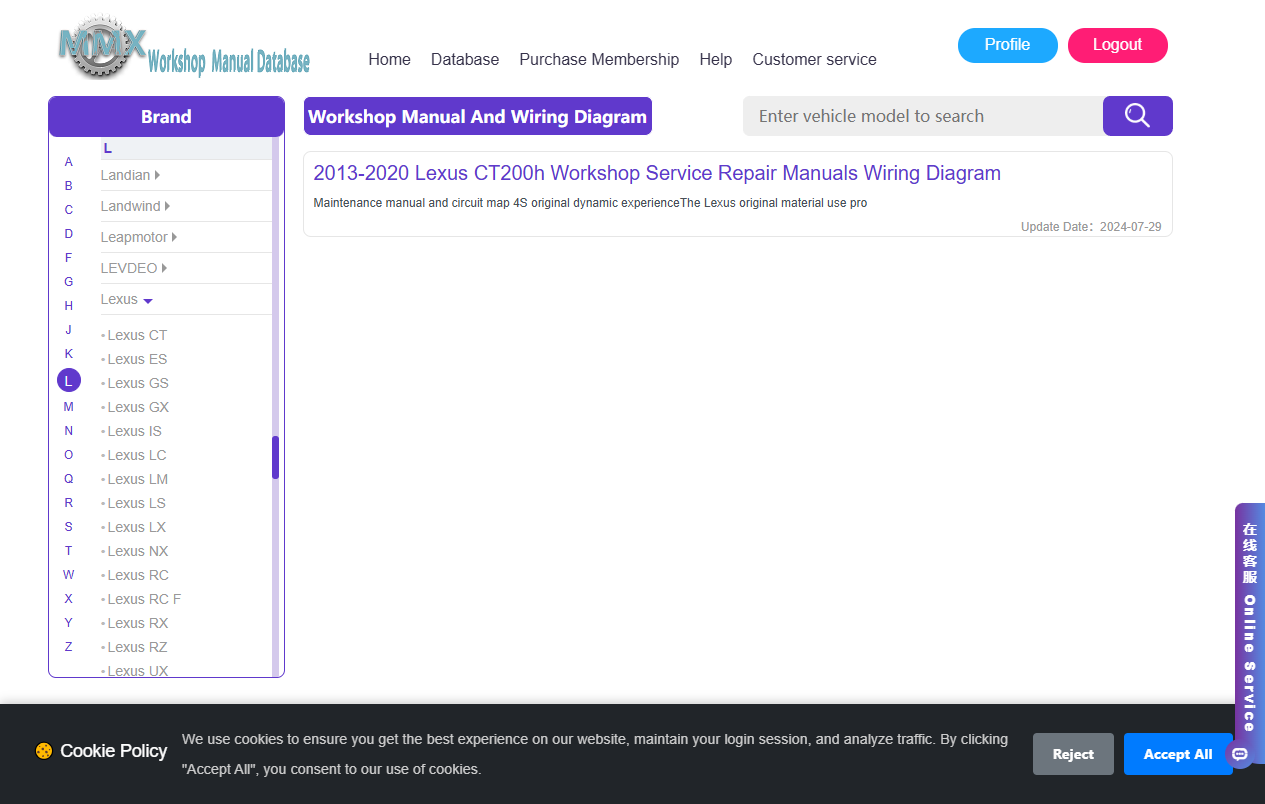Expand the Landian brand

click(x=131, y=175)
